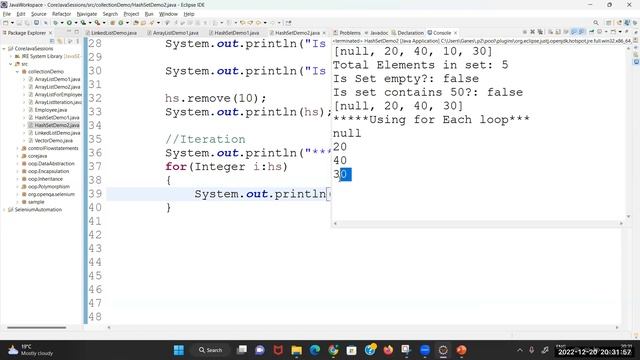Select the org.openqa.selenium package
Screen dimensions: 640x360
pos(51,194)
